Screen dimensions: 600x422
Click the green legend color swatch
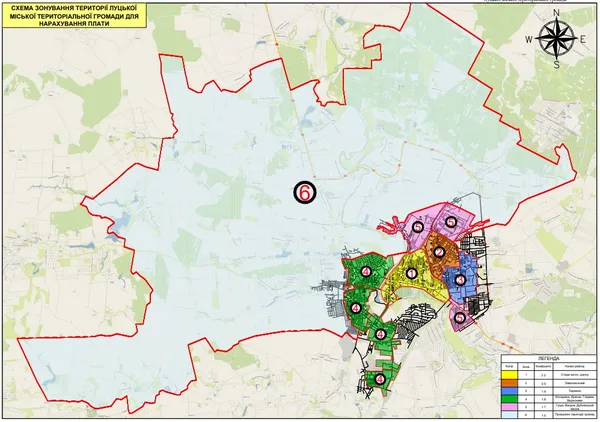click(x=509, y=399)
